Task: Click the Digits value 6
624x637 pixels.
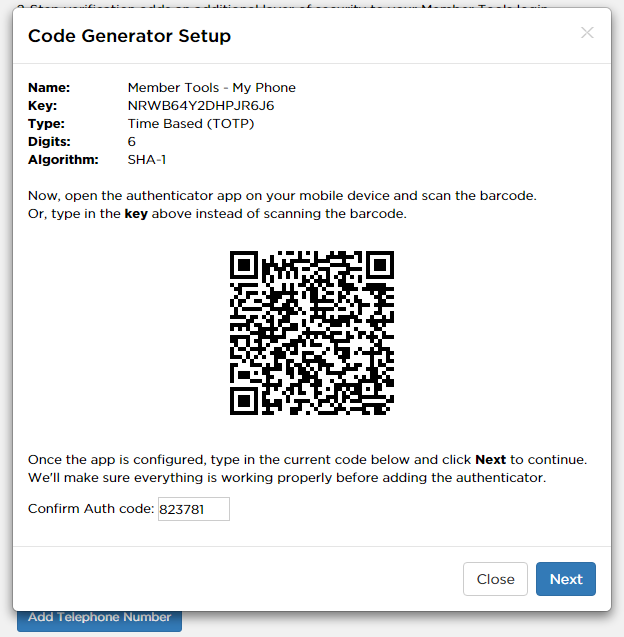Action: pos(132,142)
